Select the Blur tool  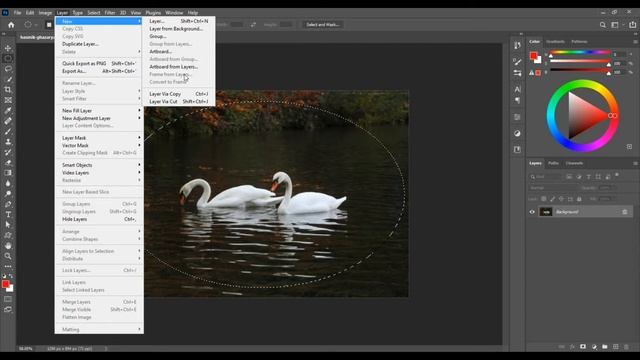pos(8,183)
